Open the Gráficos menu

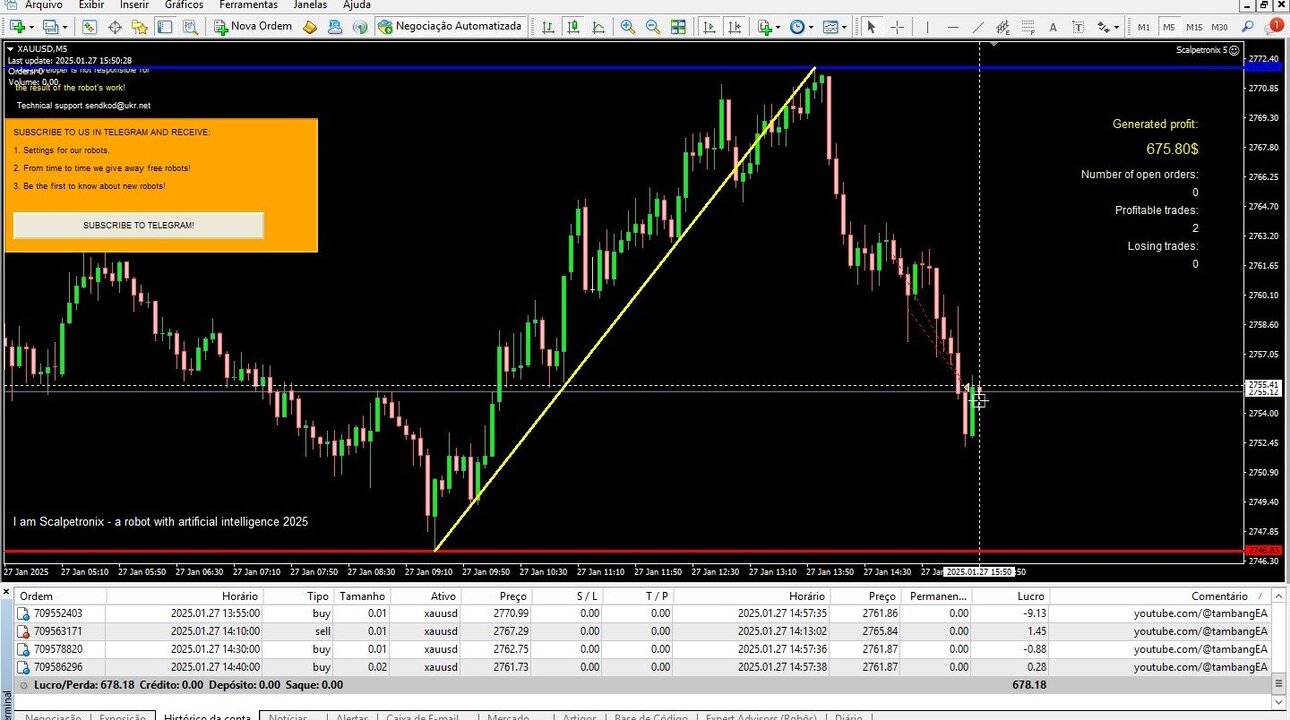184,5
